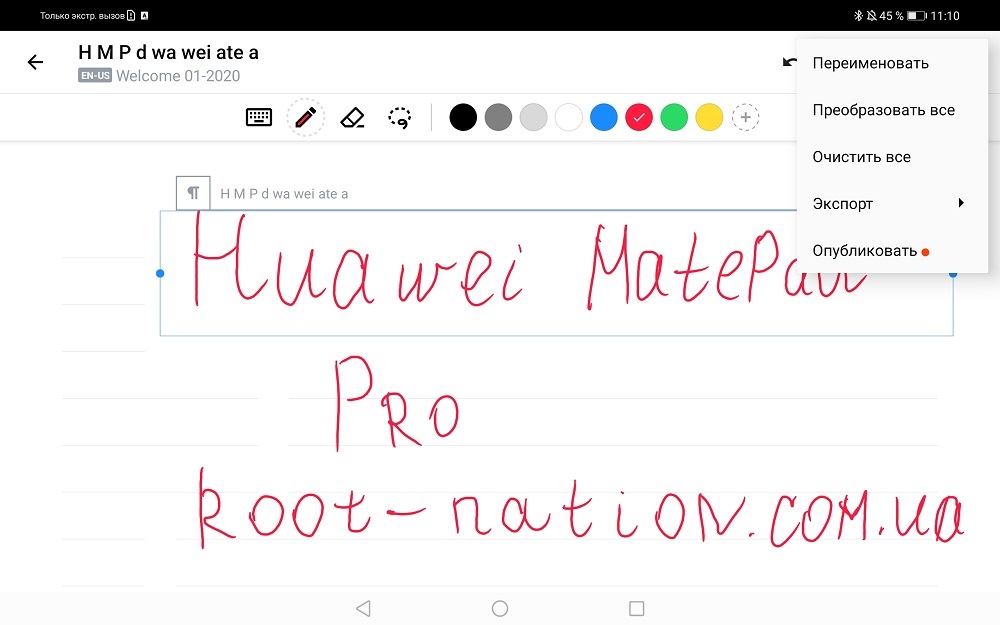Tap the EN-US language badge
1000x625 pixels.
[x=95, y=75]
